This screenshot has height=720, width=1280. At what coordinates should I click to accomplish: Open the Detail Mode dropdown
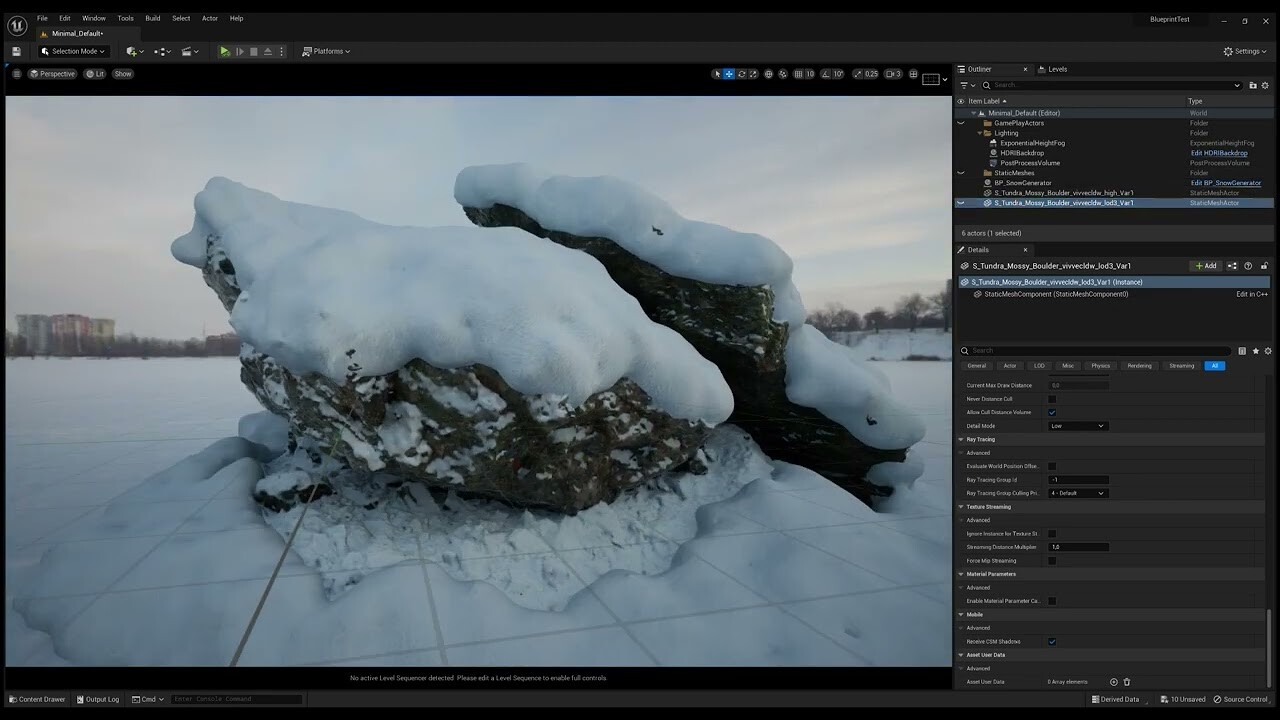1075,425
